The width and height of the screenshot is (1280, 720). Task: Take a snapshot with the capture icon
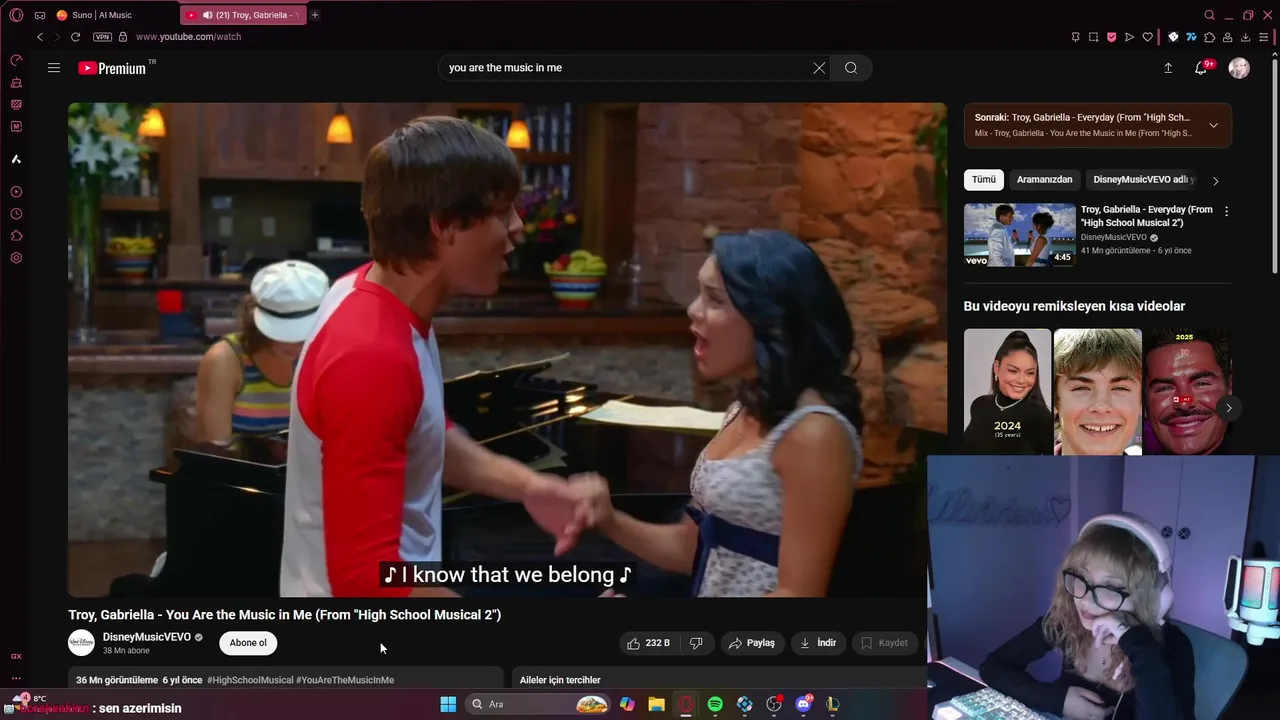[x=1093, y=37]
